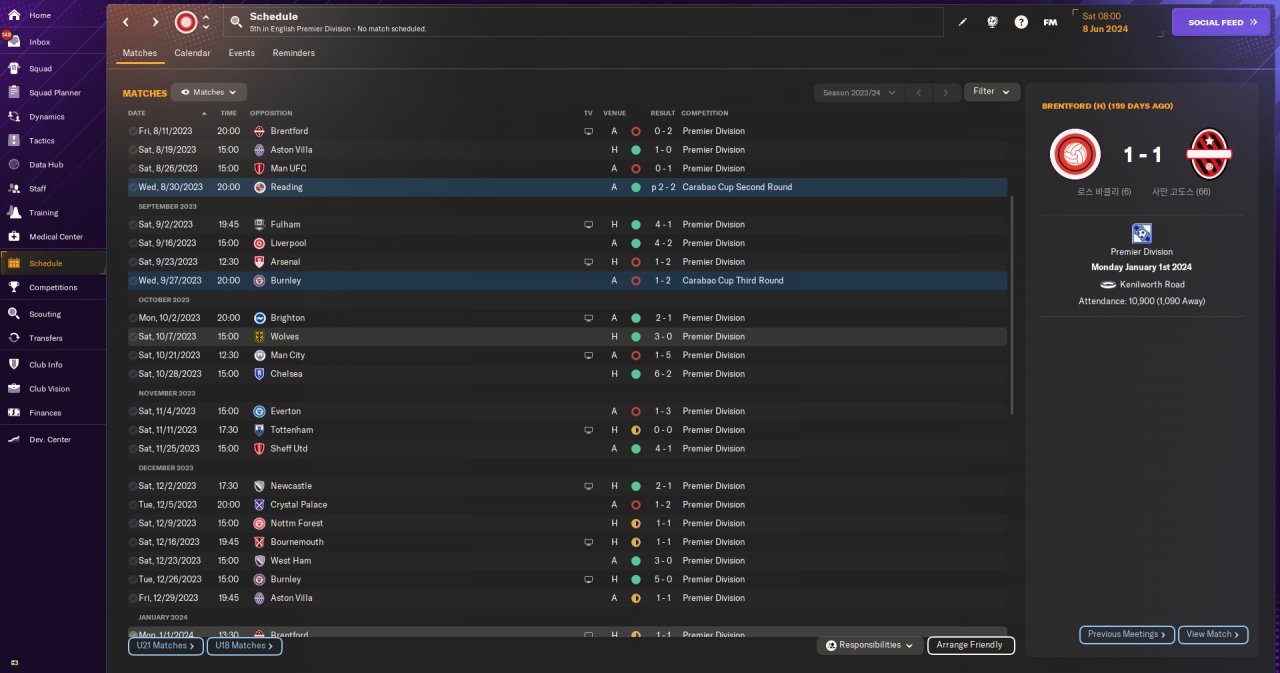1280x673 pixels.
Task: Open U21 Matches
Action: click(x=164, y=646)
